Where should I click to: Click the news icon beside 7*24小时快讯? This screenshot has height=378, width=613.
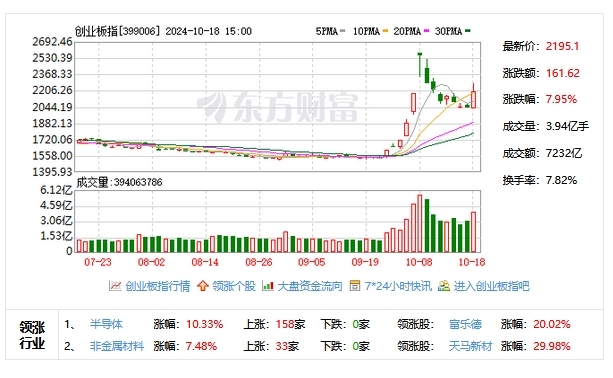355,286
